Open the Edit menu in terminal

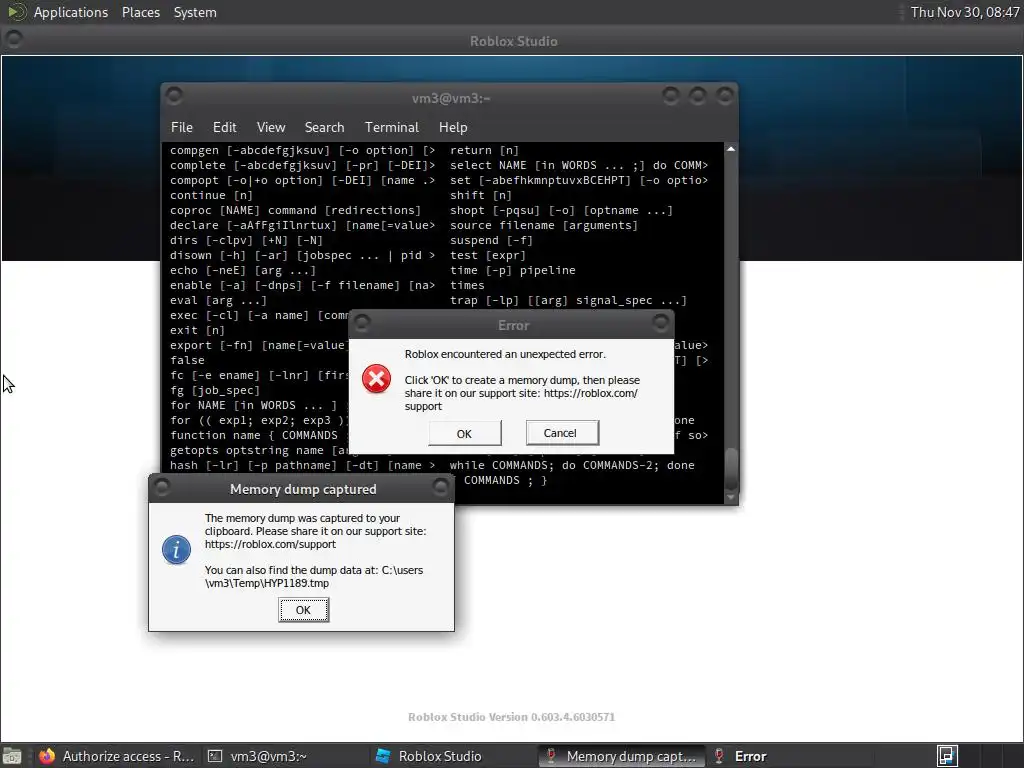224,127
